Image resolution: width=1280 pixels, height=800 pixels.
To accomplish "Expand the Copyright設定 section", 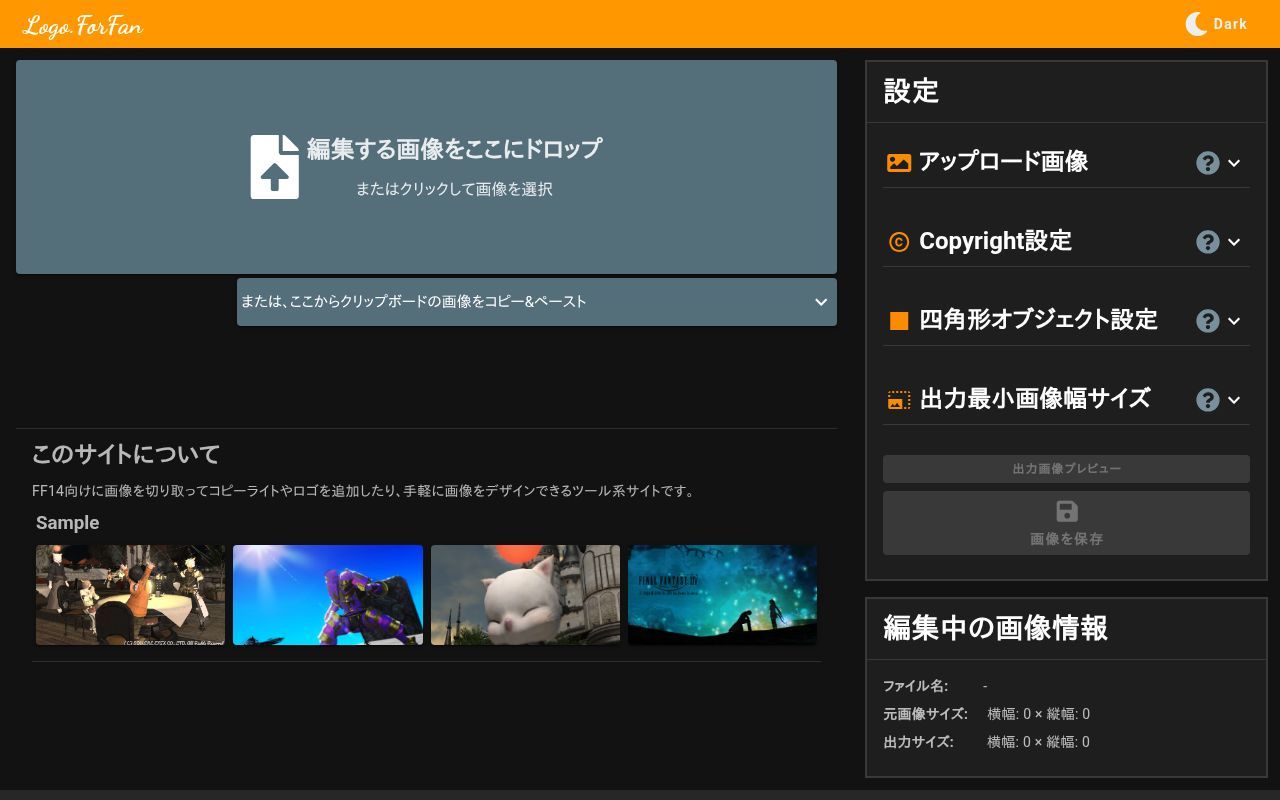I will (x=1234, y=242).
